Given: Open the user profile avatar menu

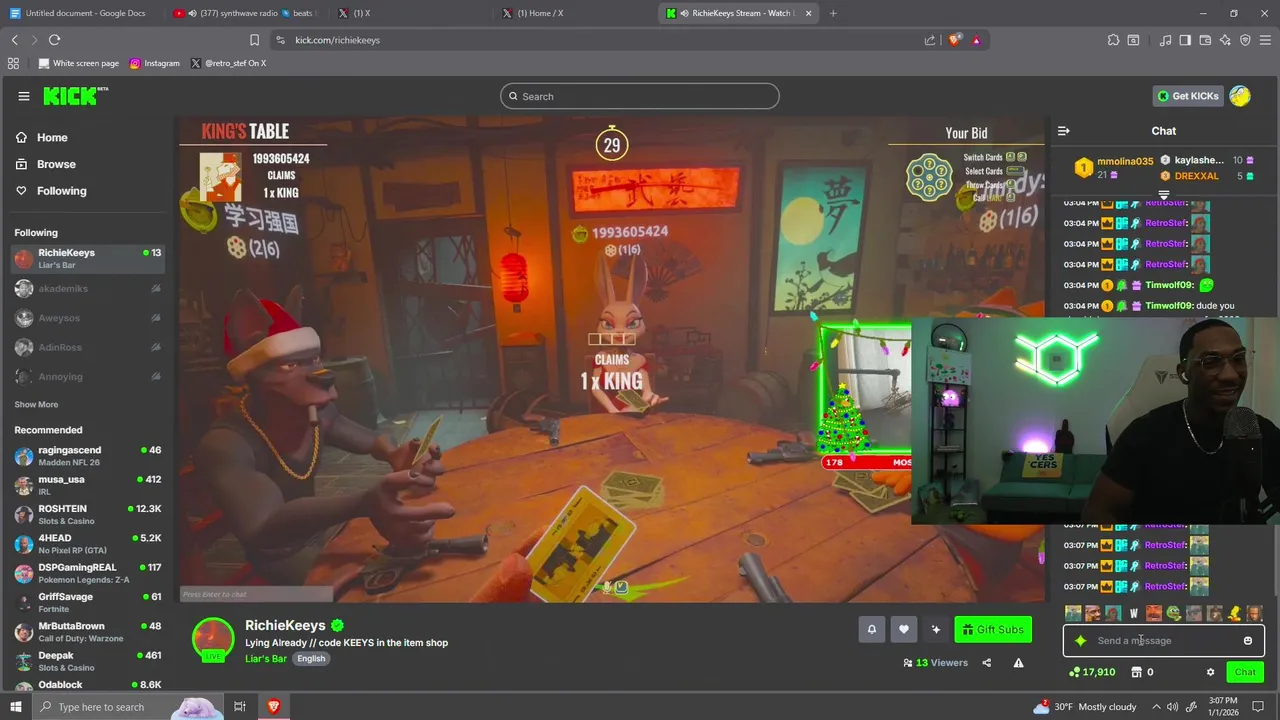Looking at the screenshot, I should pyautogui.click(x=1240, y=96).
